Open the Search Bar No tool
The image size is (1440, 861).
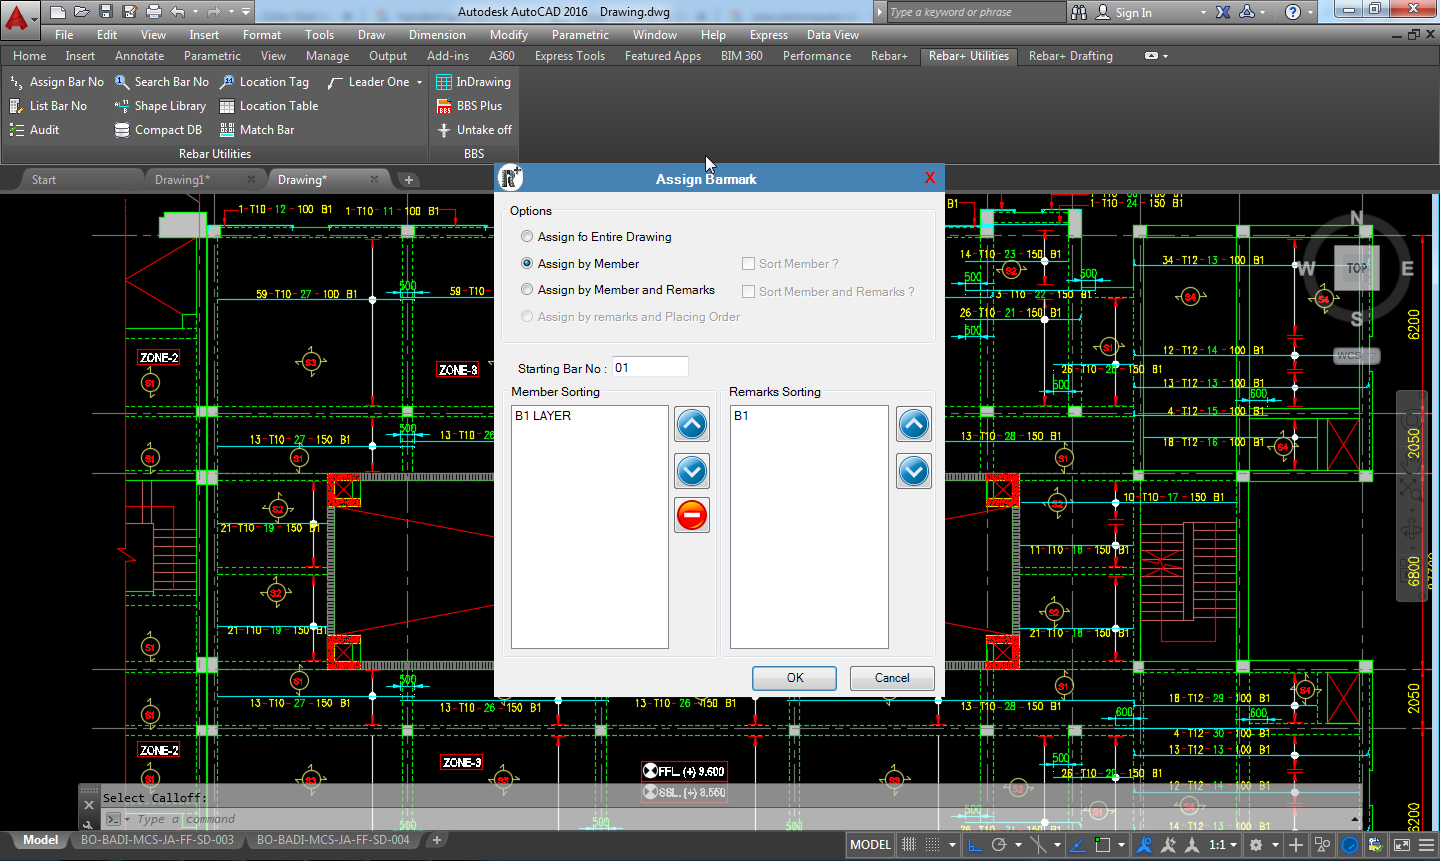[161, 82]
